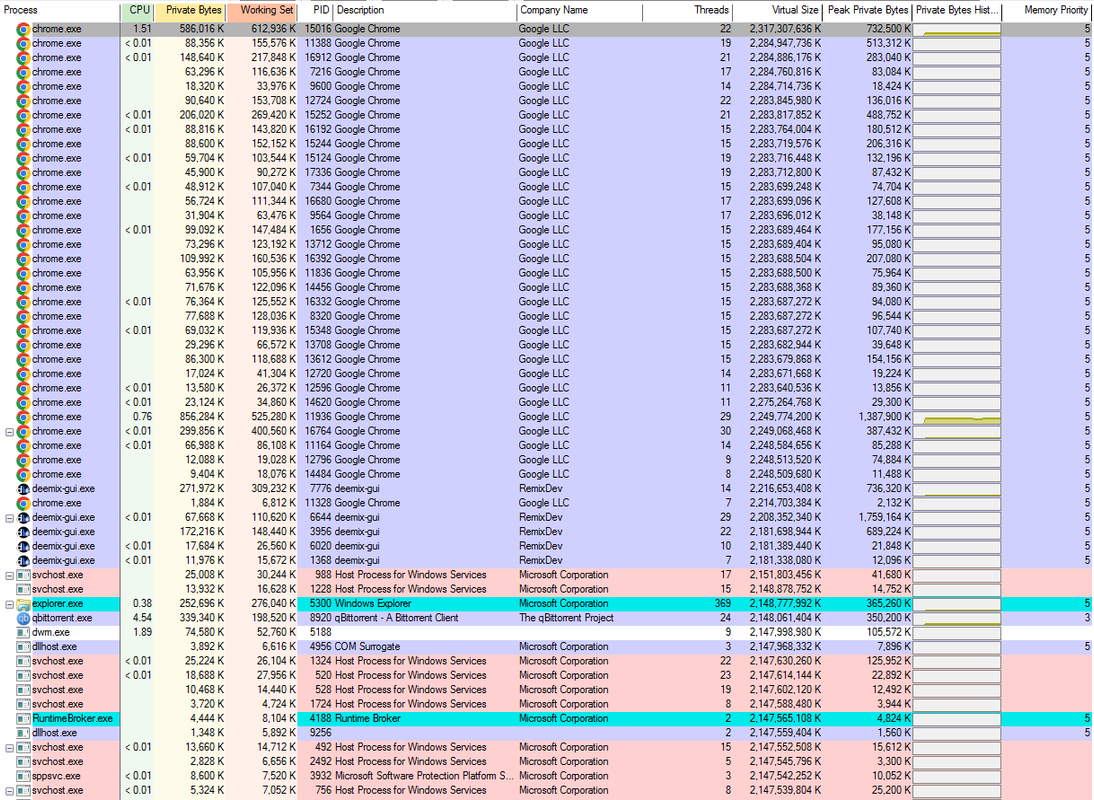1094x800 pixels.
Task: Click the Chrome icon for PID 12596 row
Action: 23,388
